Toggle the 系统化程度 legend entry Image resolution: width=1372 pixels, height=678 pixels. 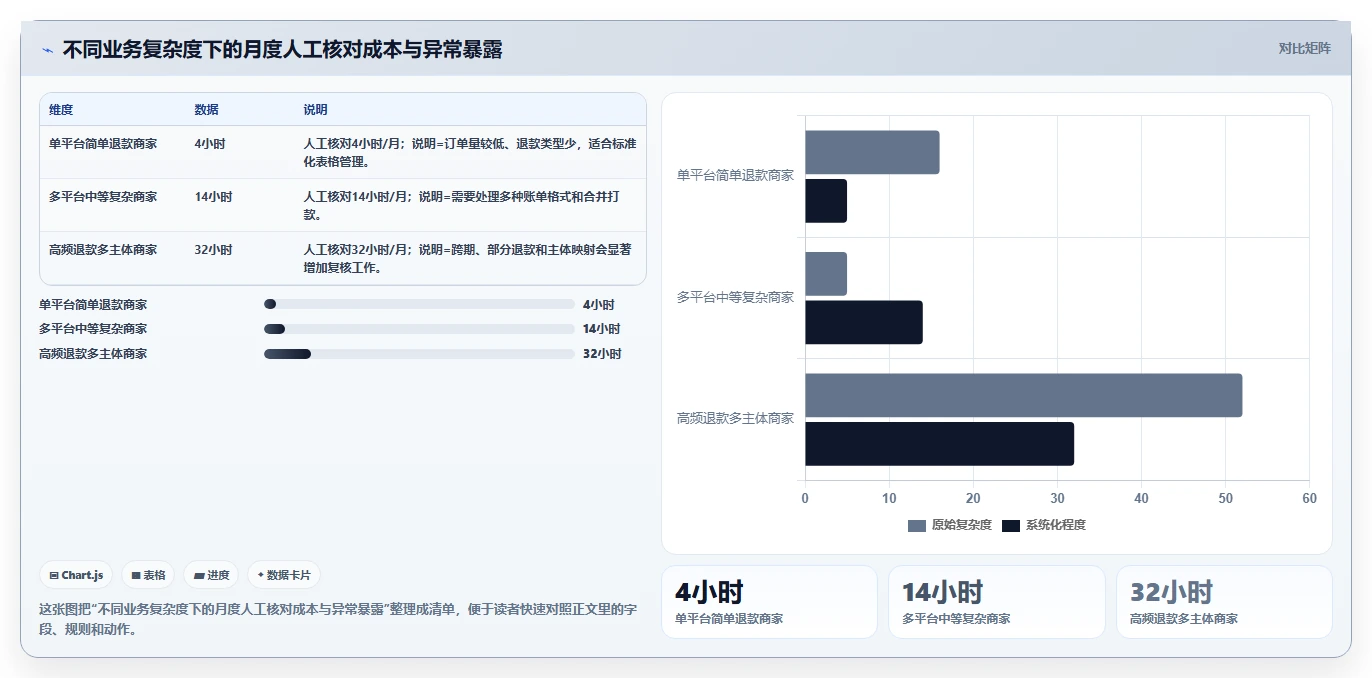(x=1044, y=525)
